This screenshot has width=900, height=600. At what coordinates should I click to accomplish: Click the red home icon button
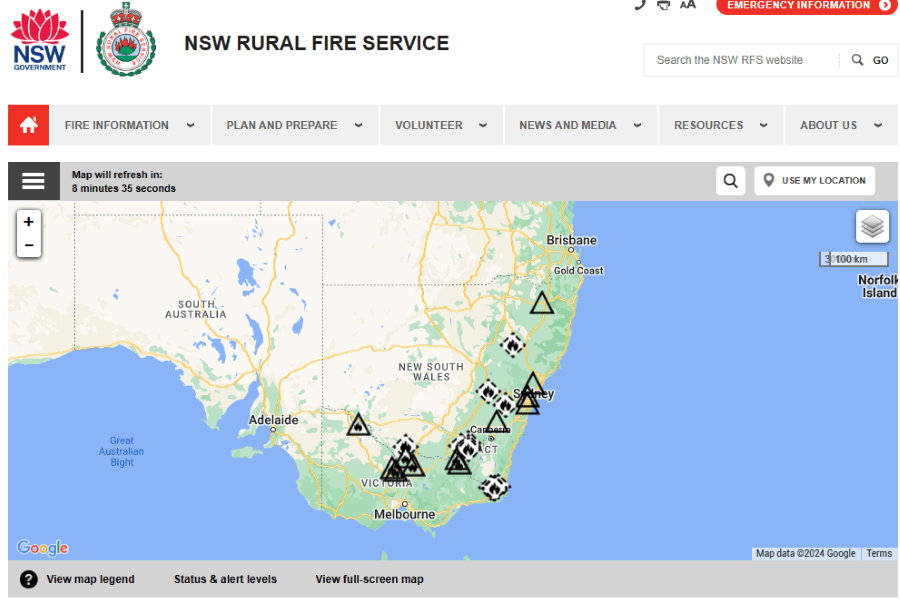pyautogui.click(x=29, y=125)
